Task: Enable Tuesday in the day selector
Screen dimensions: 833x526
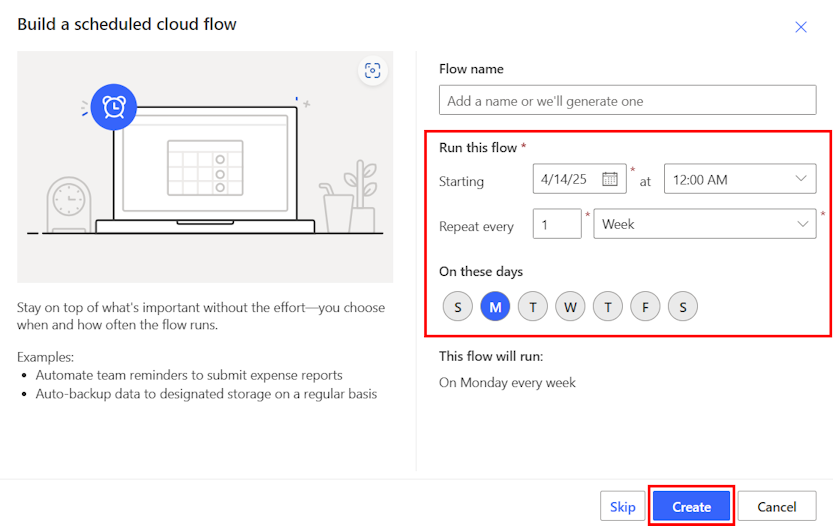Action: pyautogui.click(x=532, y=307)
